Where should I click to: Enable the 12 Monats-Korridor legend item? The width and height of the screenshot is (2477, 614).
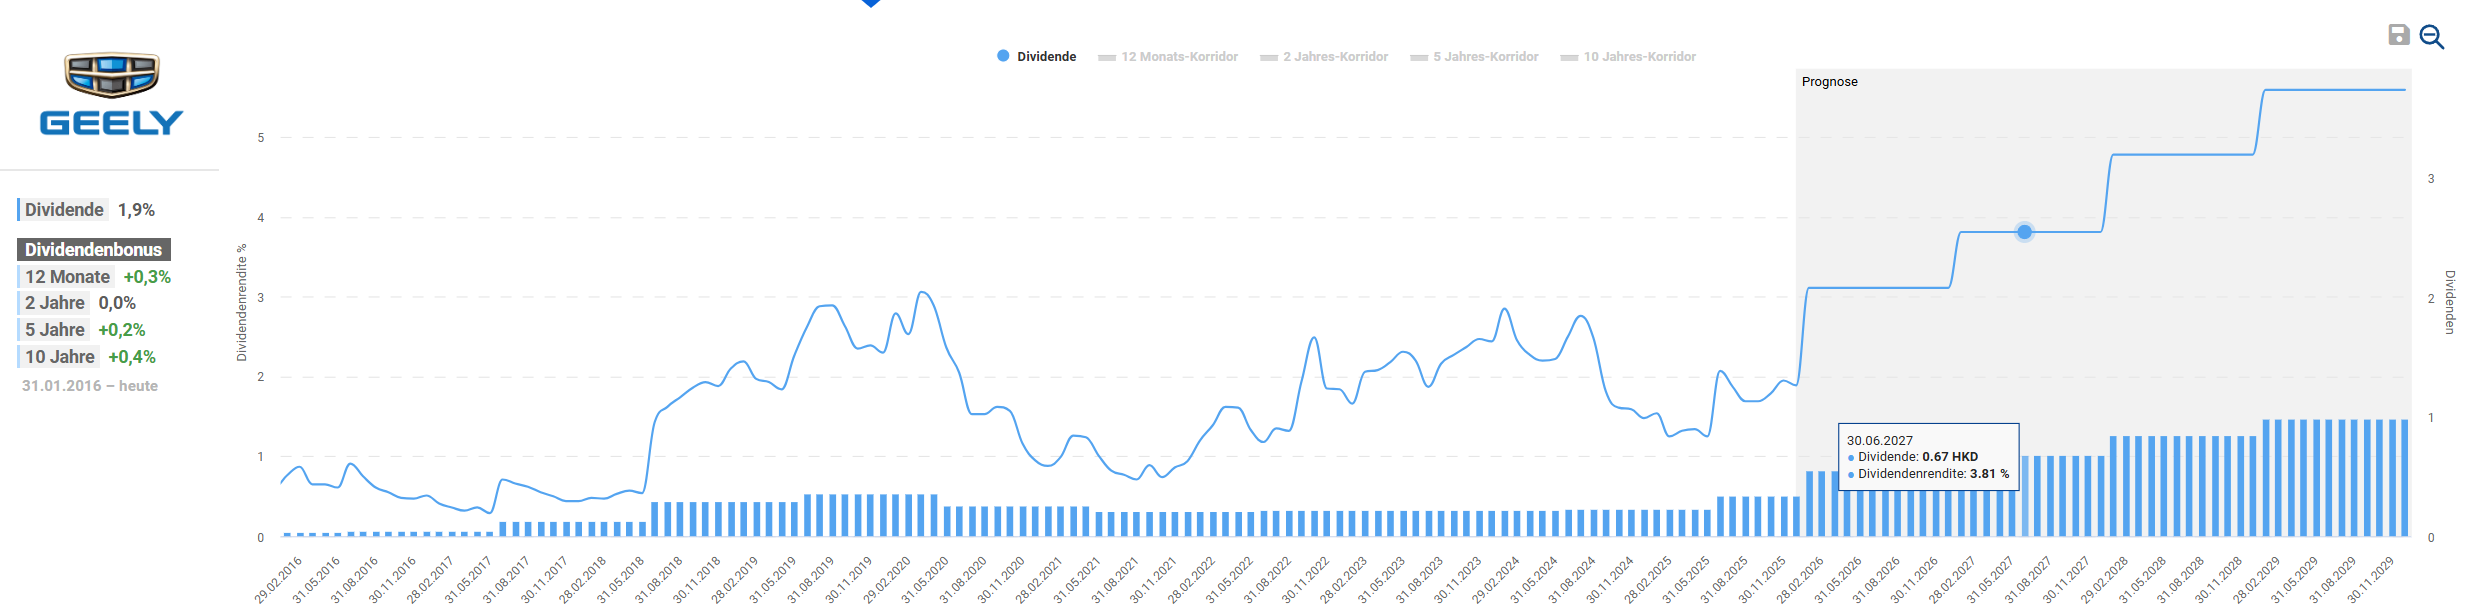1168,57
